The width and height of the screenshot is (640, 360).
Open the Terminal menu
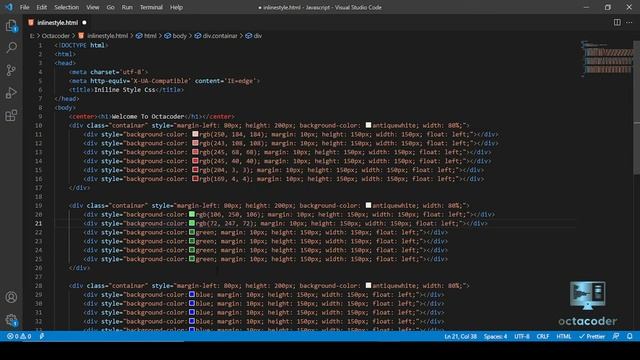point(151,7)
